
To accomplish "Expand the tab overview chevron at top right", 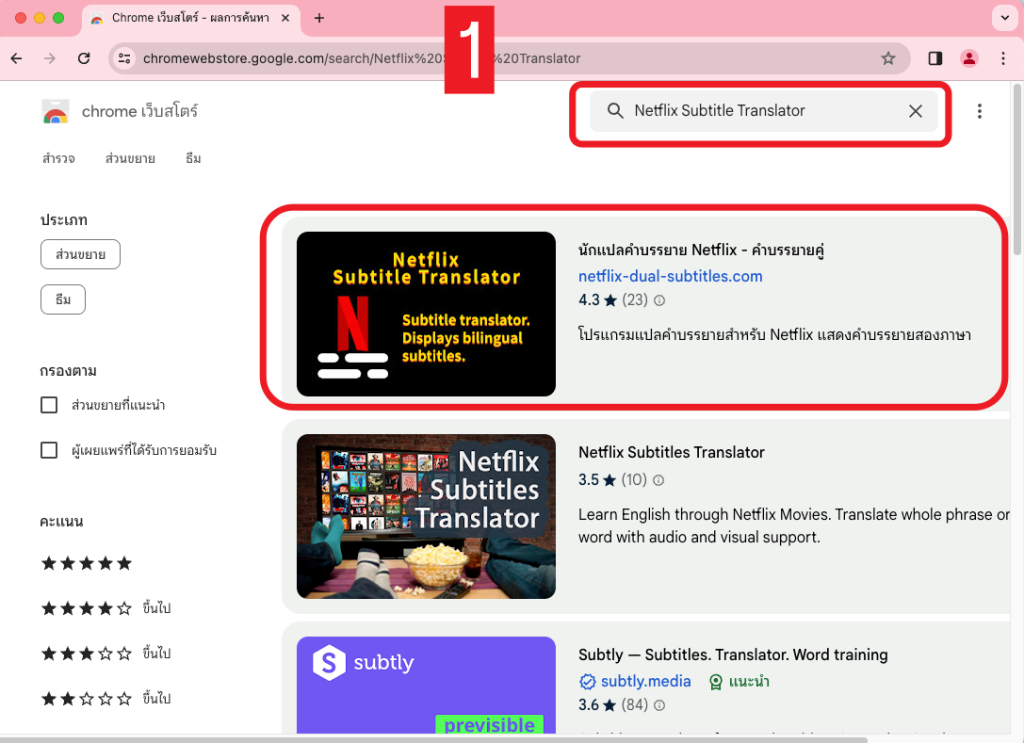I will point(1005,19).
